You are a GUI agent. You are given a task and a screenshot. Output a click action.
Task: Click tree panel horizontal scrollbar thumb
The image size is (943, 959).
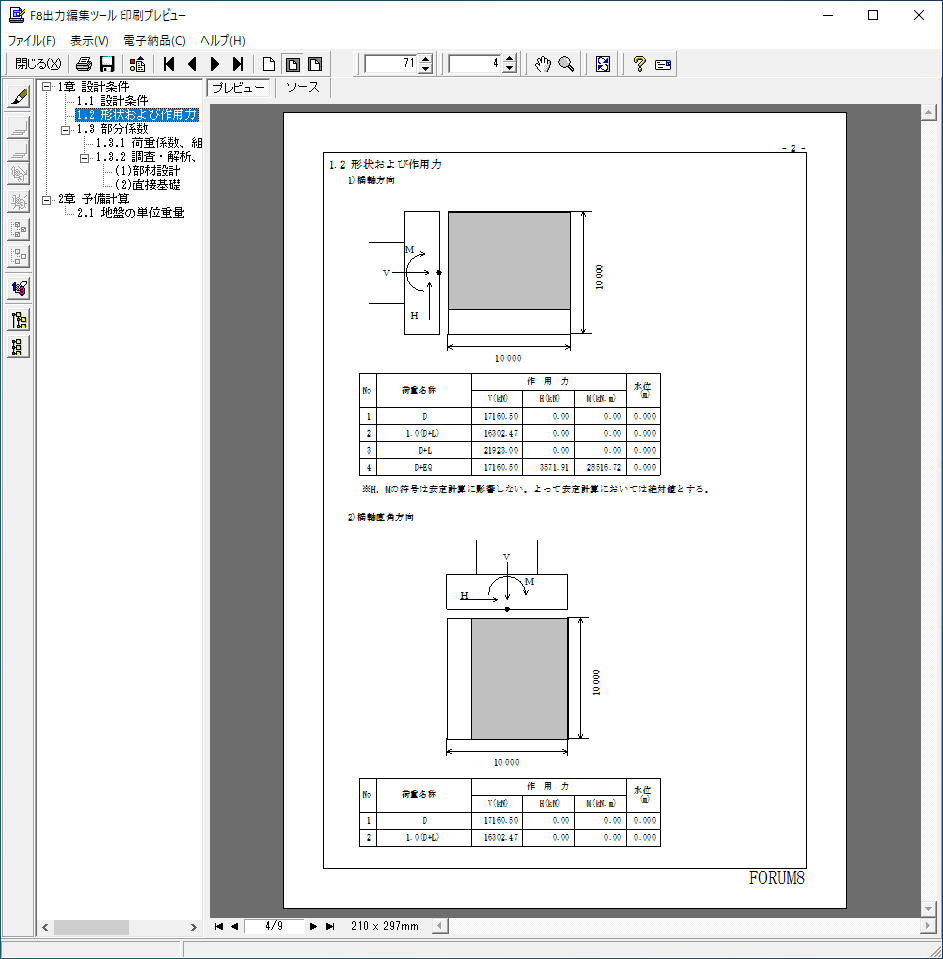pos(92,927)
